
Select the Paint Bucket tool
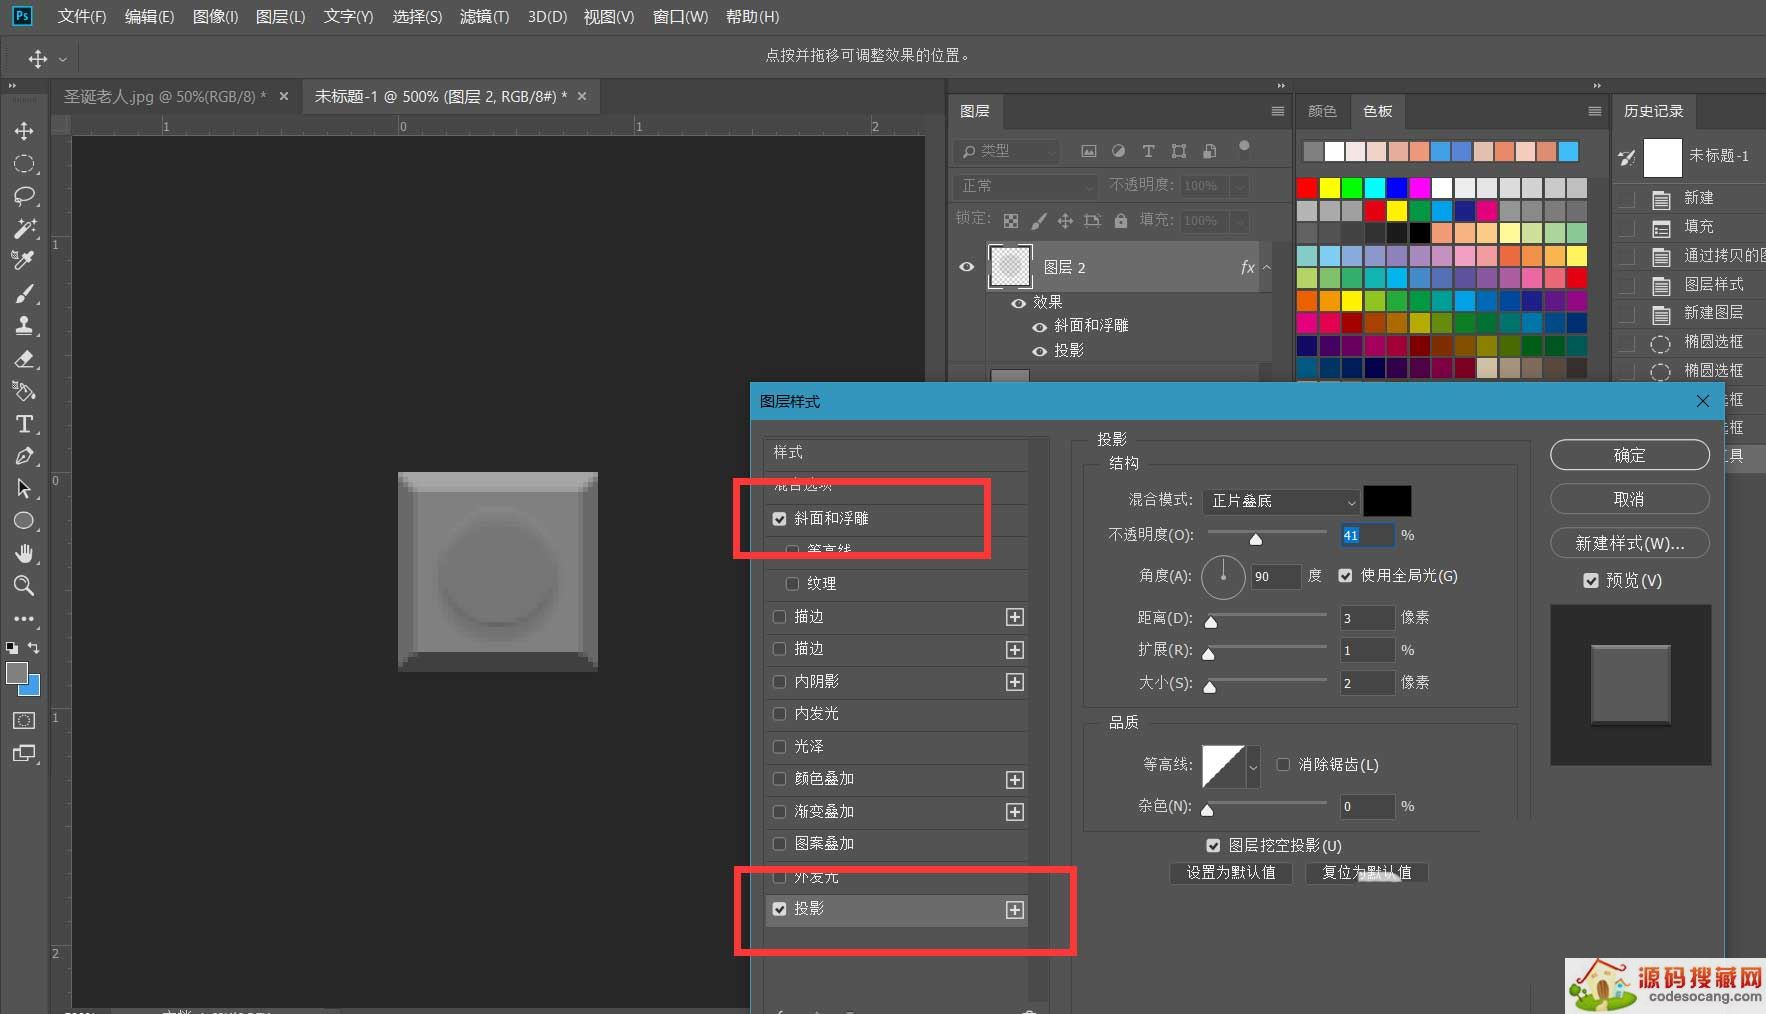pyautogui.click(x=24, y=391)
